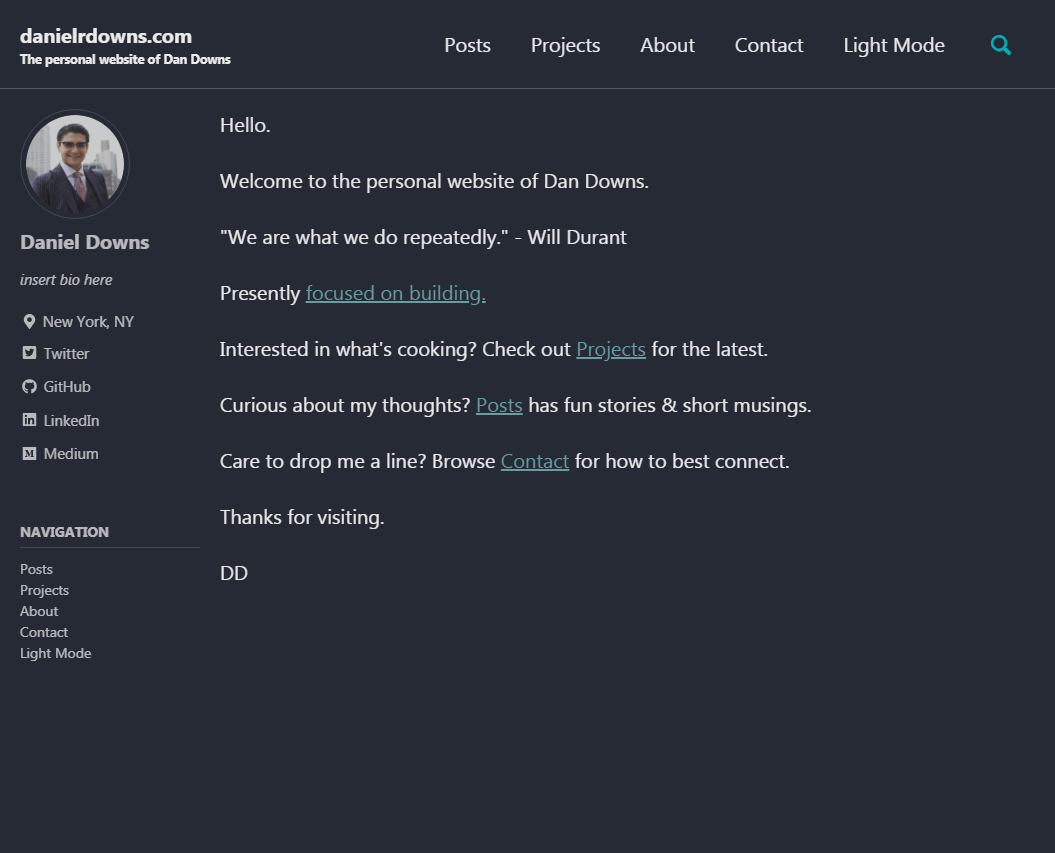Click the GitHub icon in sidebar

29,387
